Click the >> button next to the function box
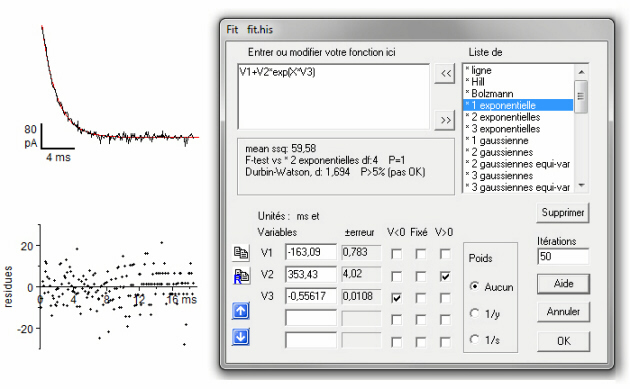Image resolution: width=630 pixels, height=389 pixels. click(445, 120)
